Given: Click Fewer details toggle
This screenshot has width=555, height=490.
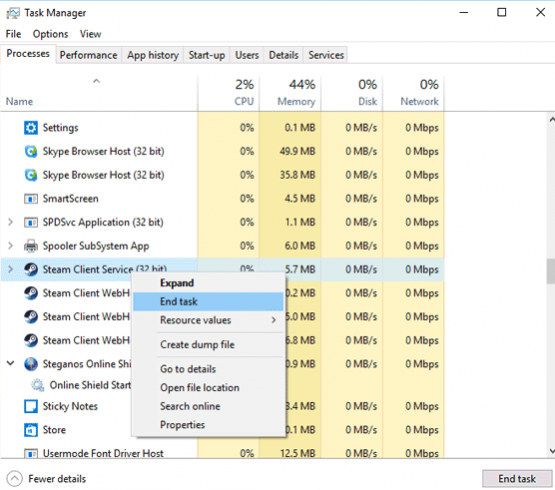Looking at the screenshot, I should (x=46, y=479).
